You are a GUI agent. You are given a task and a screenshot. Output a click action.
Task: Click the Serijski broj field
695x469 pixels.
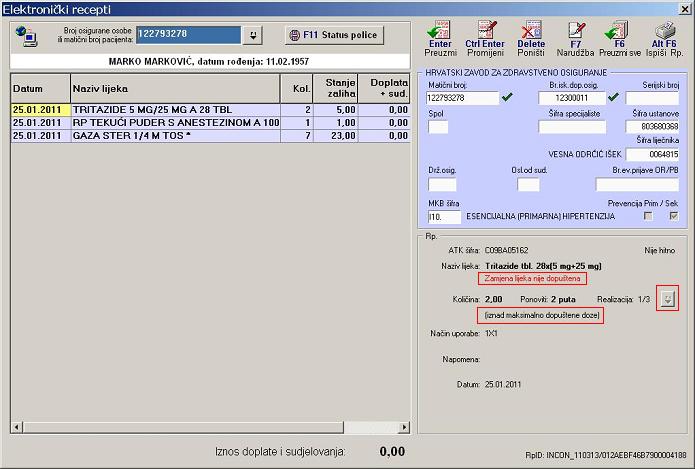652,98
